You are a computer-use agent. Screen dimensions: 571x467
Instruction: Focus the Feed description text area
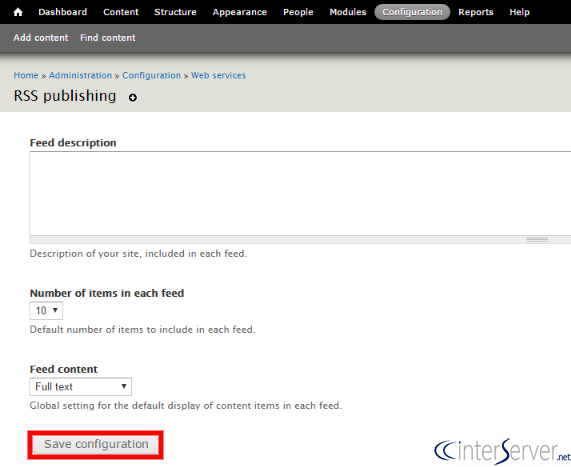tap(300, 193)
